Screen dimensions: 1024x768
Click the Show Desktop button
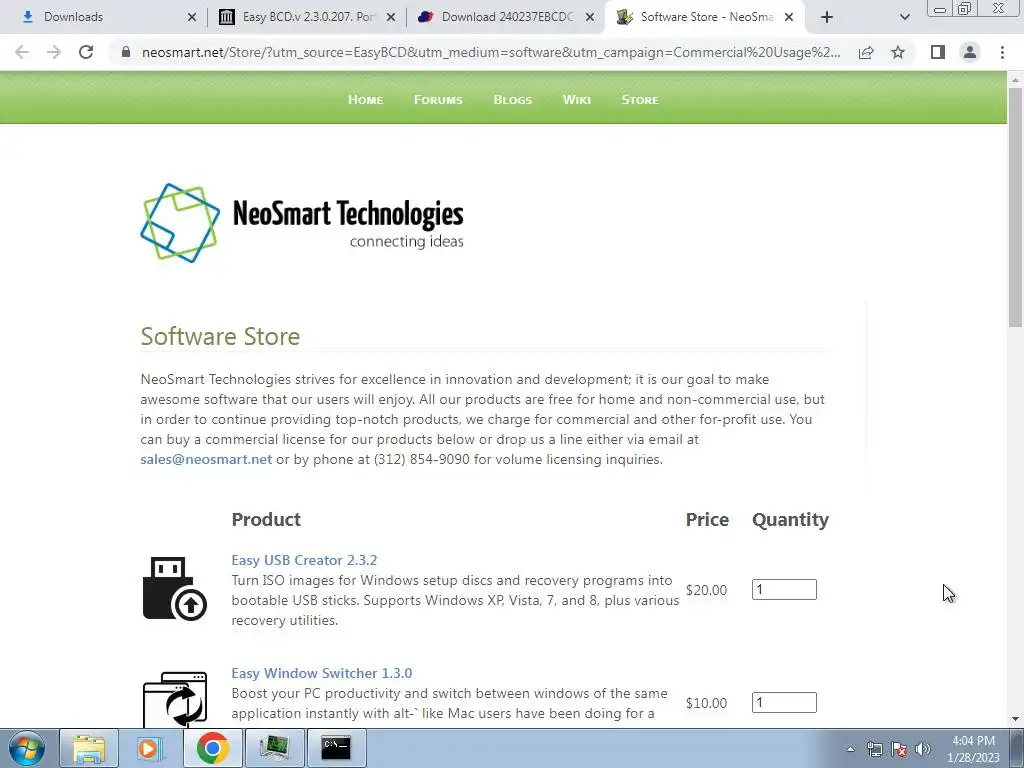(x=1017, y=748)
